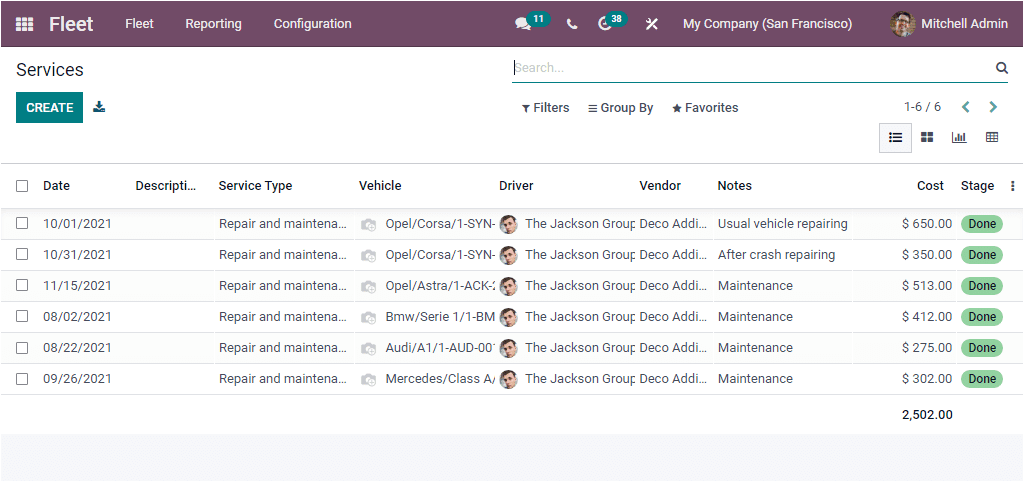Viewport: 1024px width, 482px height.
Task: Open Opel/Corsa vehicle link in 10/01/2021 row
Action: pyautogui.click(x=440, y=224)
